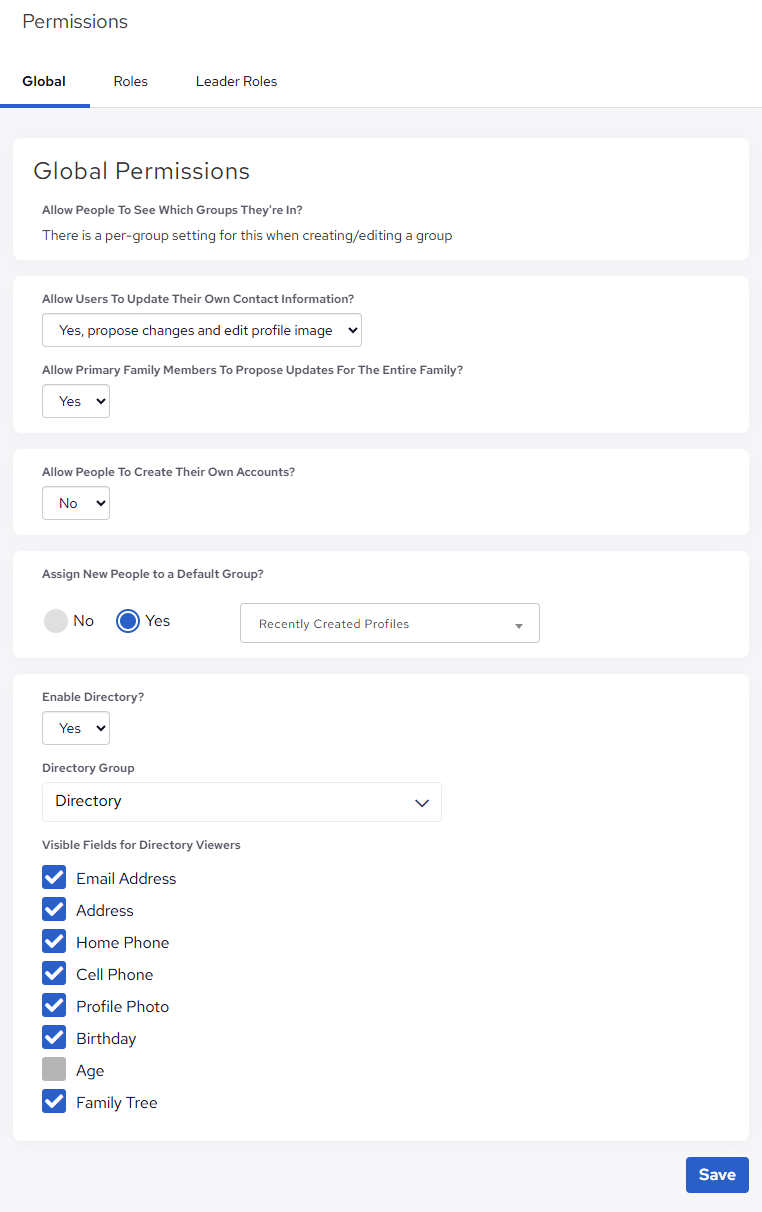Expand the Recently Created Profiles selector
The width and height of the screenshot is (762, 1212).
(389, 622)
